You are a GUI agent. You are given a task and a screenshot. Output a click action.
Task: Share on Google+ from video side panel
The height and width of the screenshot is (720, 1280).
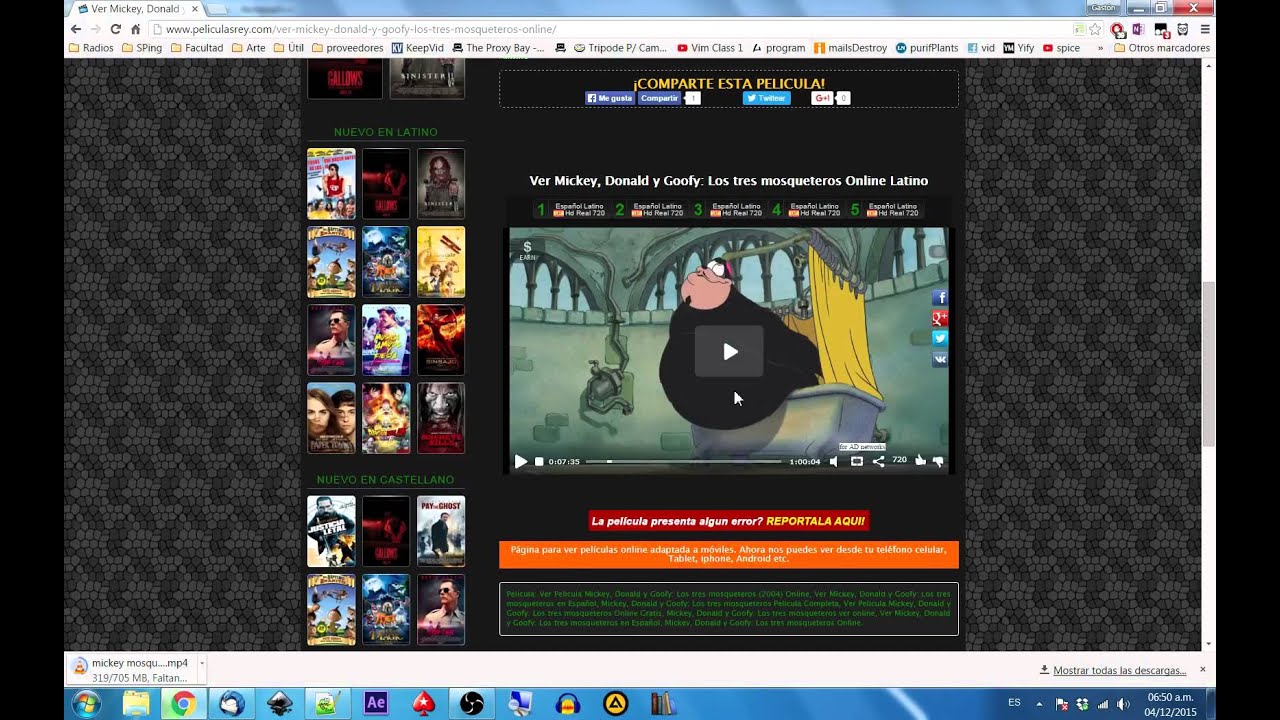pyautogui.click(x=939, y=318)
